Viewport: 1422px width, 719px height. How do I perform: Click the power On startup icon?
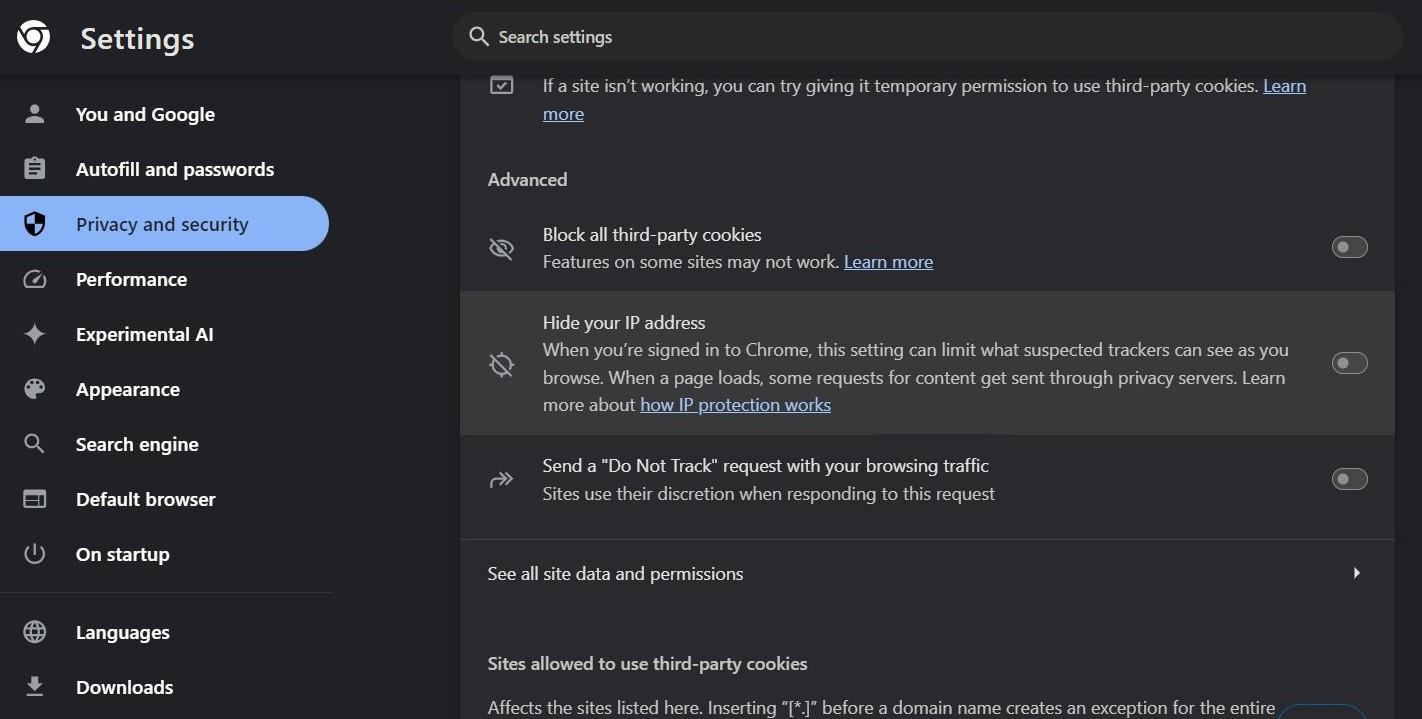[35, 554]
